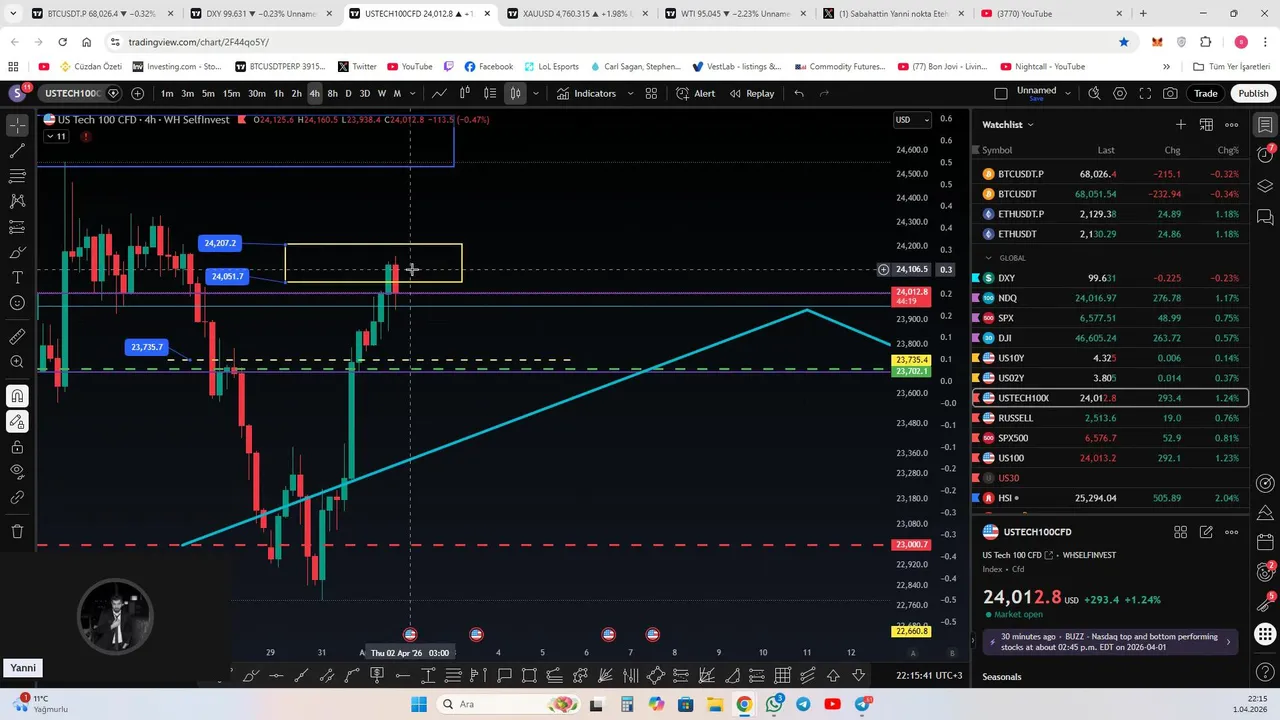Switch to 15m timeframe
Viewport: 1280px width, 720px height.
[231, 93]
